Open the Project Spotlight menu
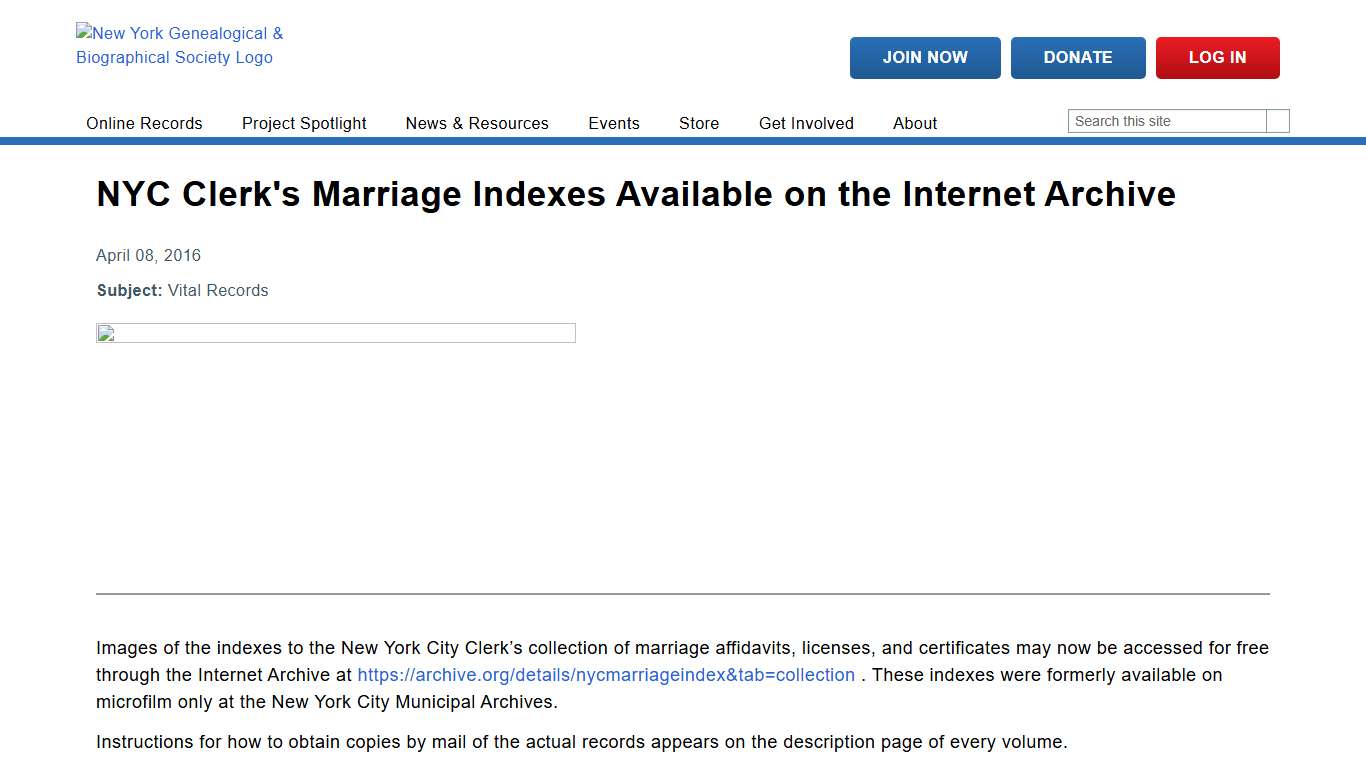 [x=304, y=123]
